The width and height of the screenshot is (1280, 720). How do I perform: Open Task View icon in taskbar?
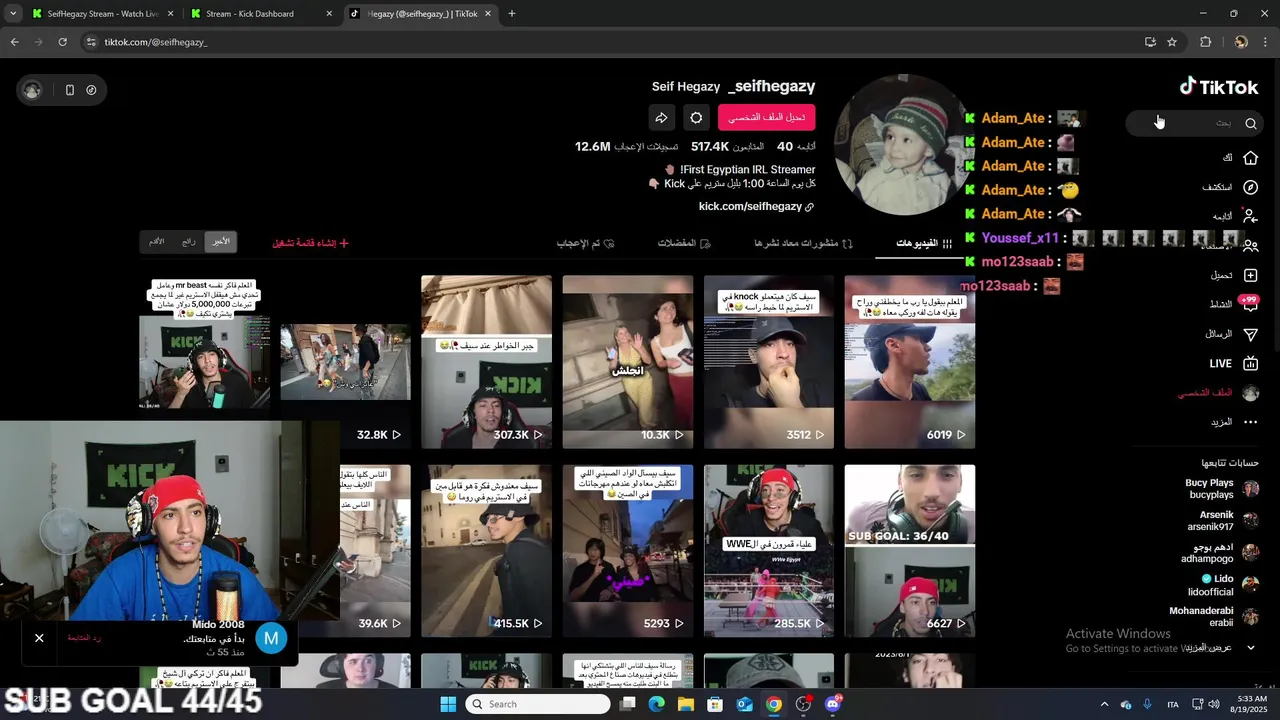[x=627, y=704]
